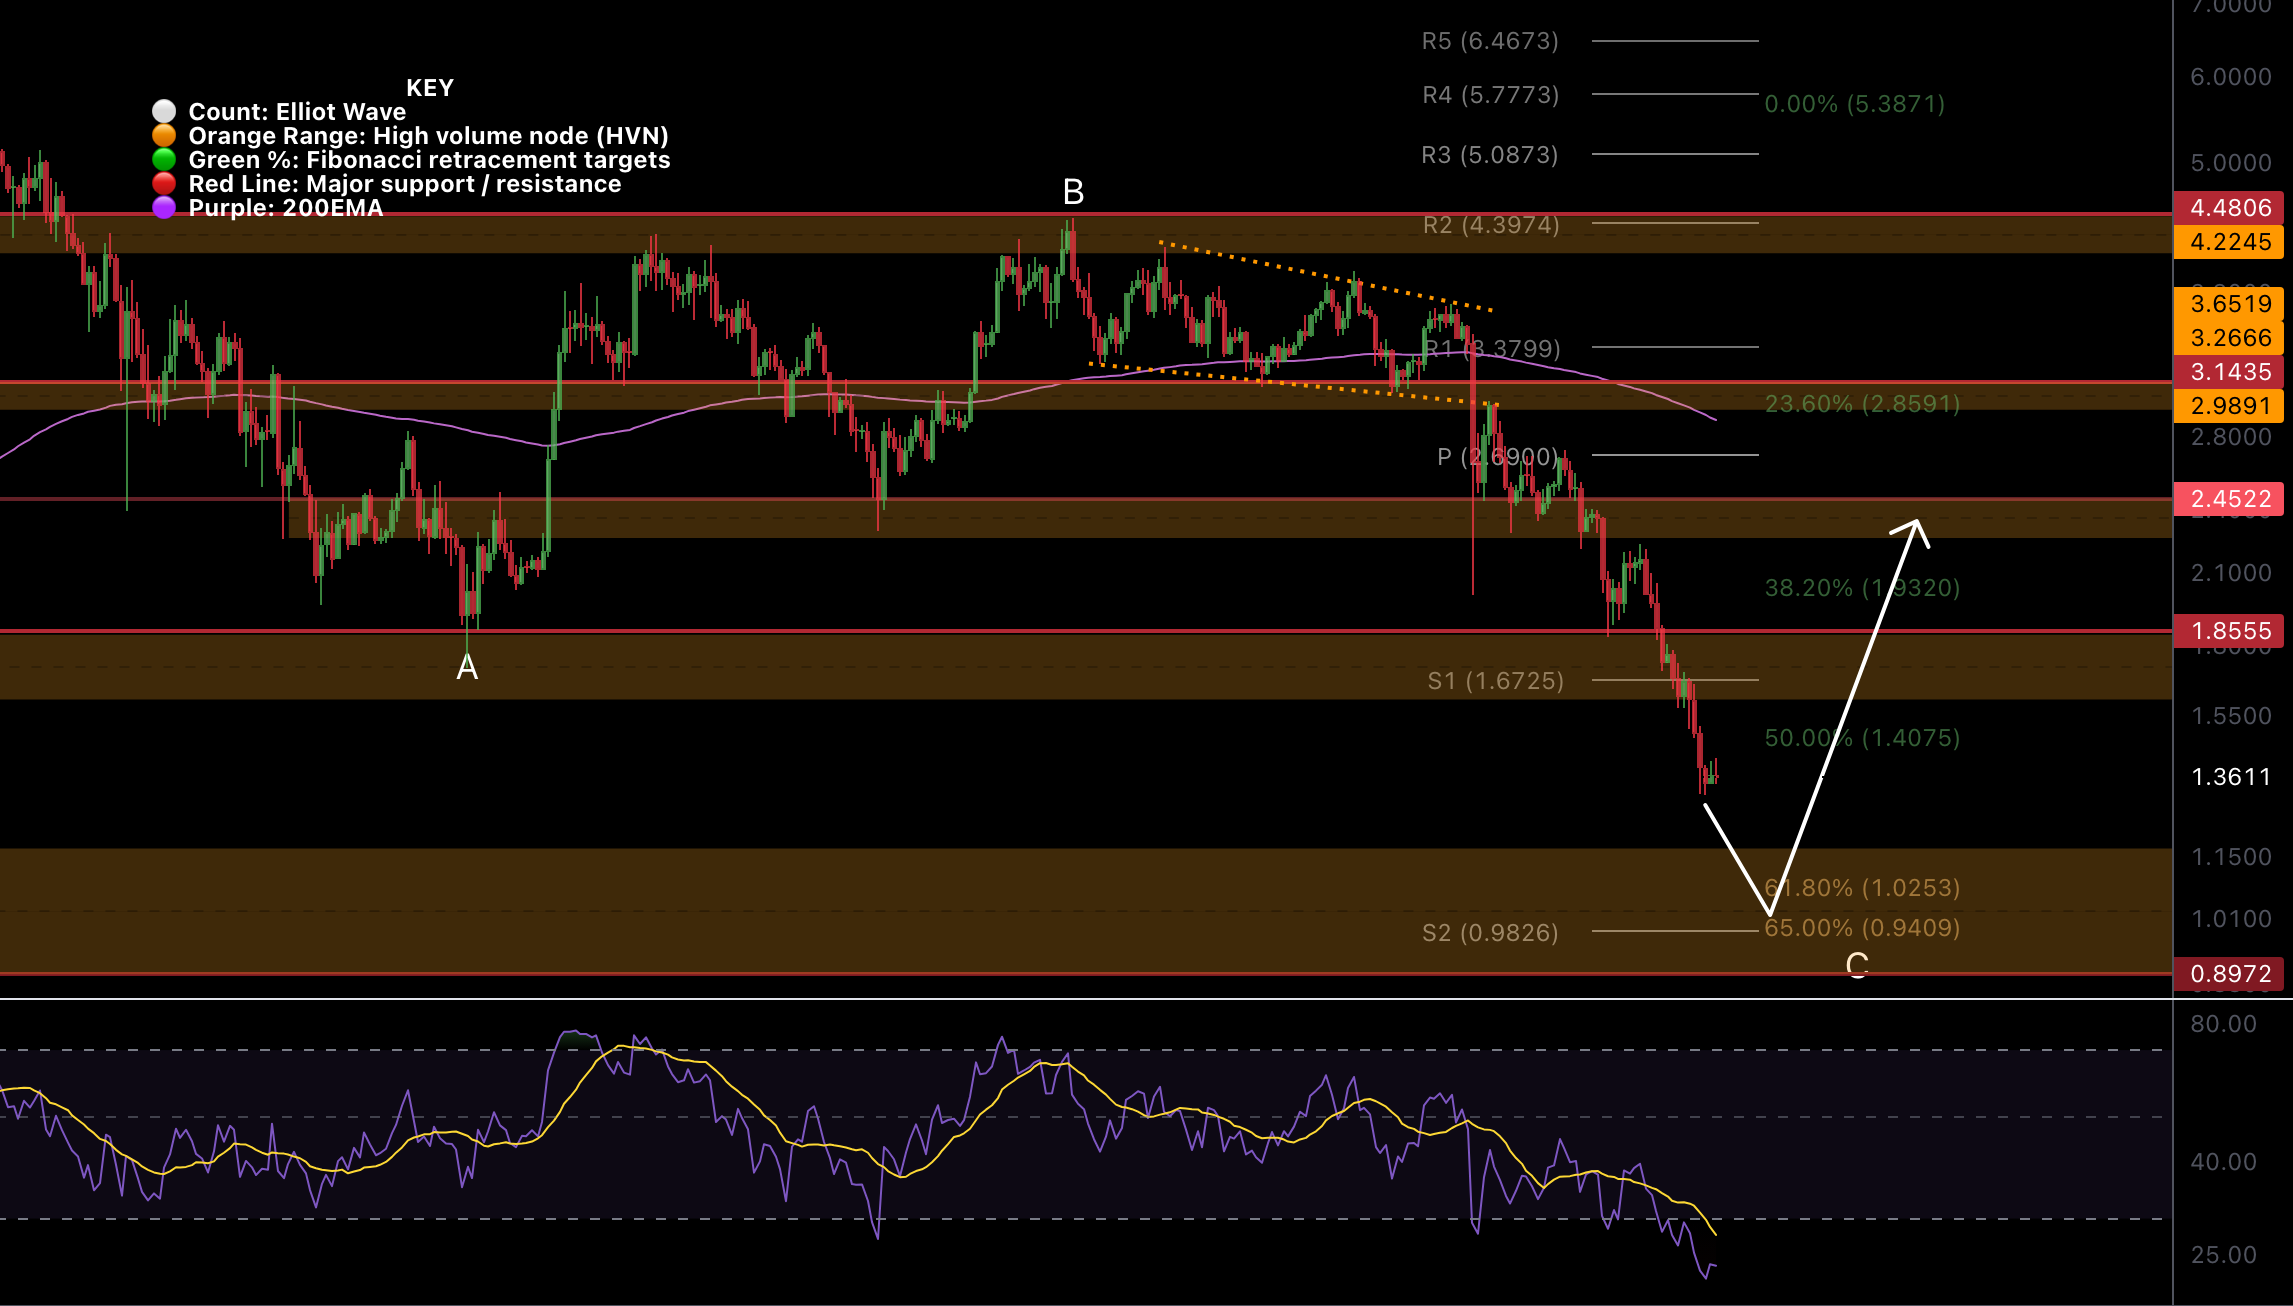This screenshot has width=2293, height=1306.
Task: Click the current price 1.3611 label
Action: [2230, 777]
